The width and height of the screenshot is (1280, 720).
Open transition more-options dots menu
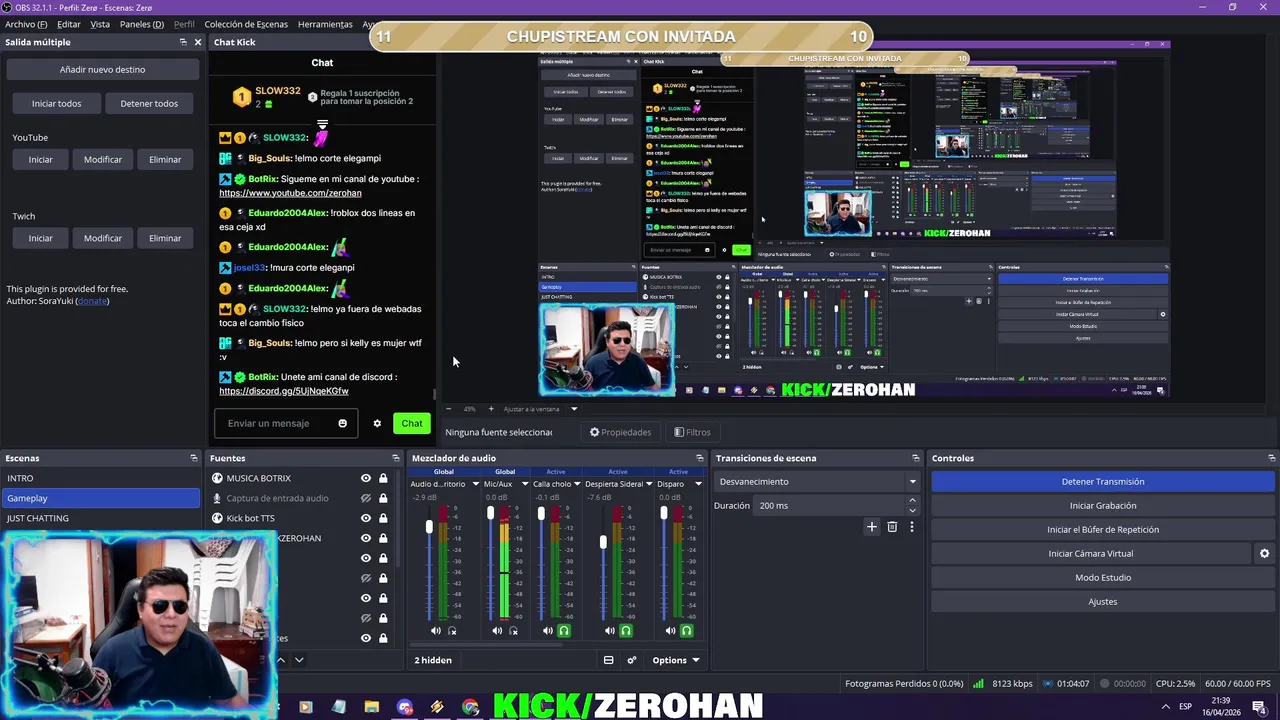tap(911, 527)
